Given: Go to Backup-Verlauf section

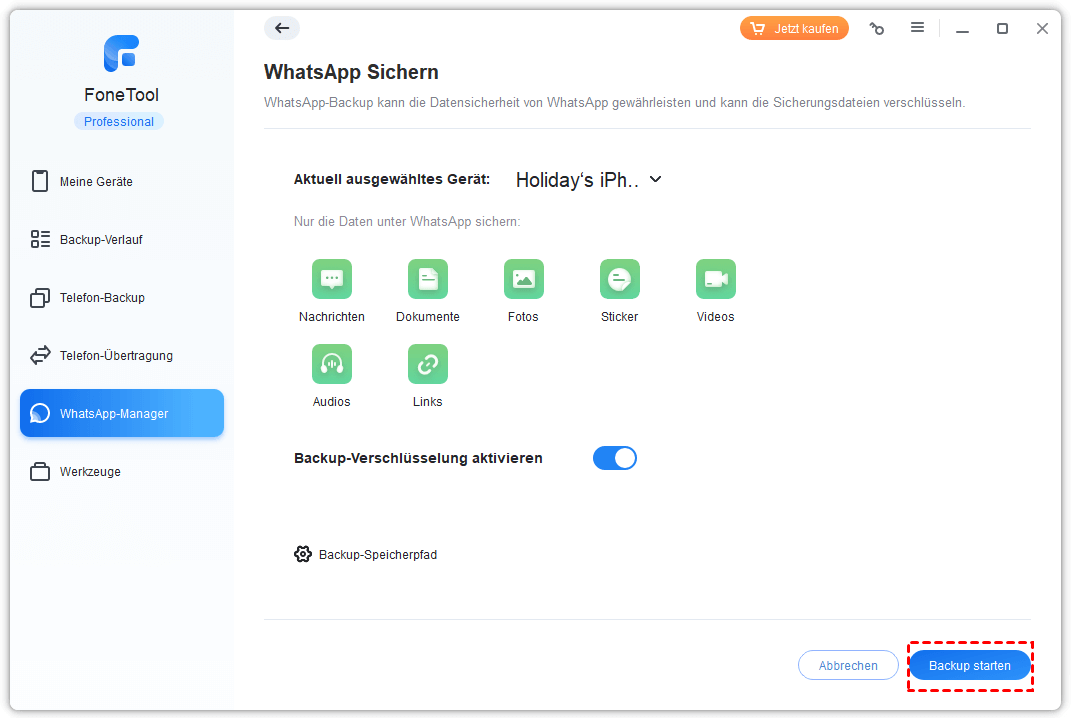Looking at the screenshot, I should (x=101, y=240).
